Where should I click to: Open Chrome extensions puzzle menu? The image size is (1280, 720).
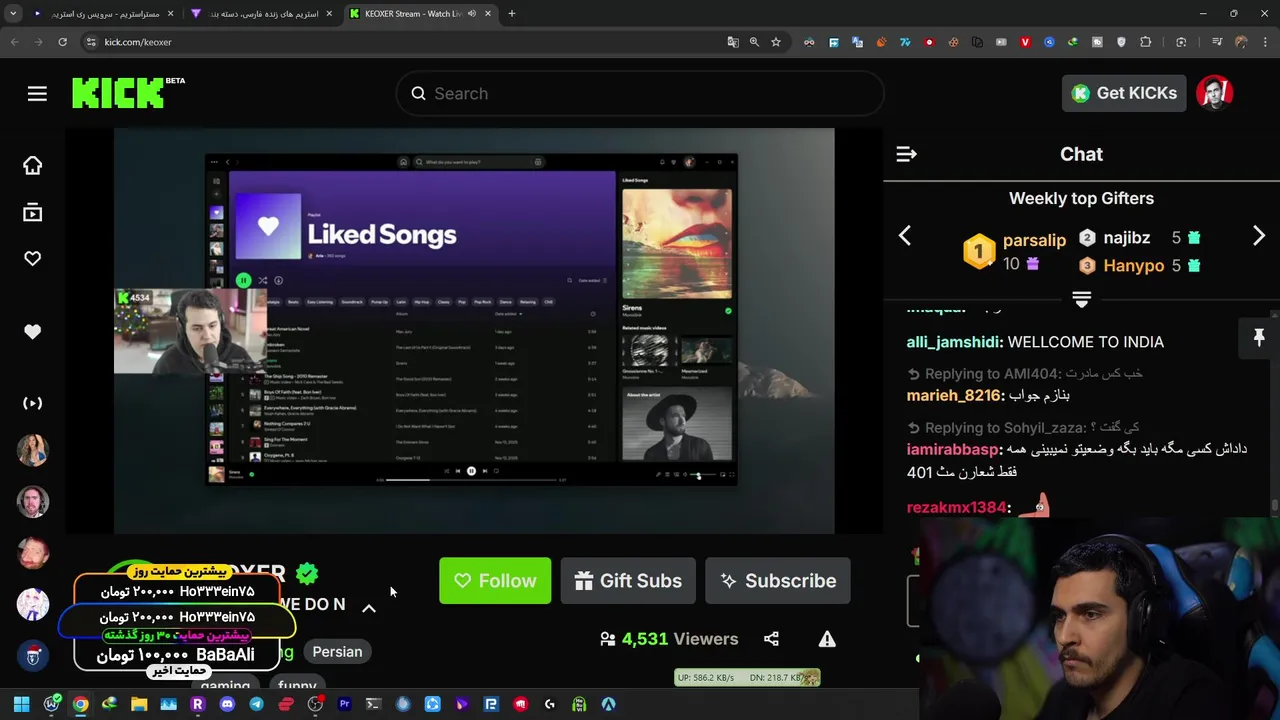pos(1145,42)
